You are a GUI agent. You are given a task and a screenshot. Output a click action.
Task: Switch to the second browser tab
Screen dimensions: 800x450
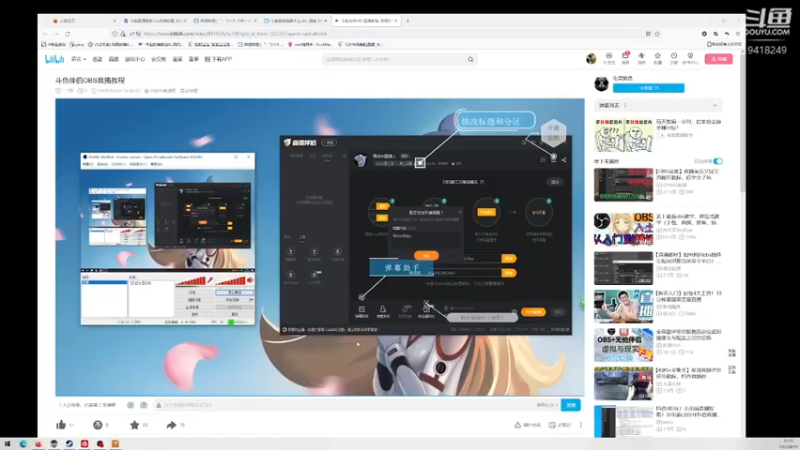(153, 21)
